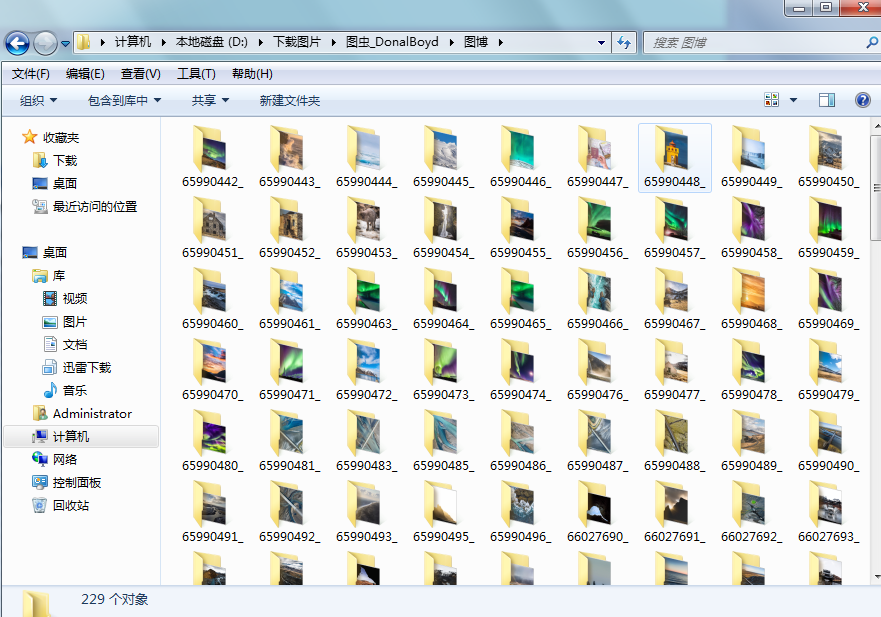This screenshot has height=617, width=881.
Task: Open the 文件(F) menu
Action: 31,74
